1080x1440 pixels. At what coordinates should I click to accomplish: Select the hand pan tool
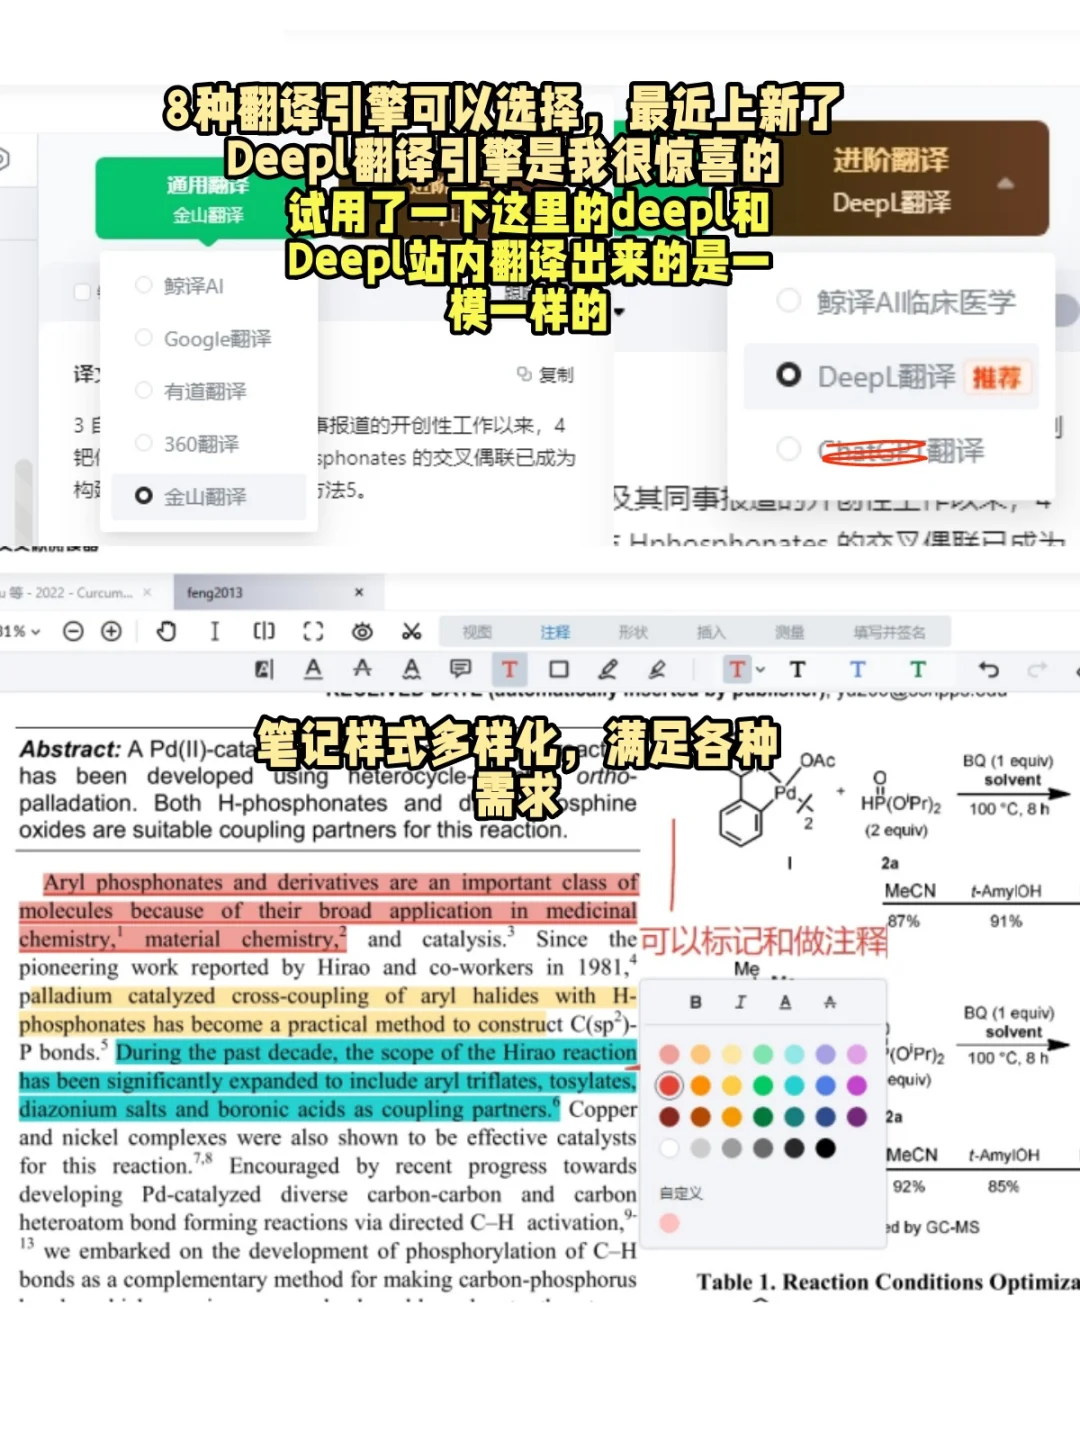coord(167,631)
